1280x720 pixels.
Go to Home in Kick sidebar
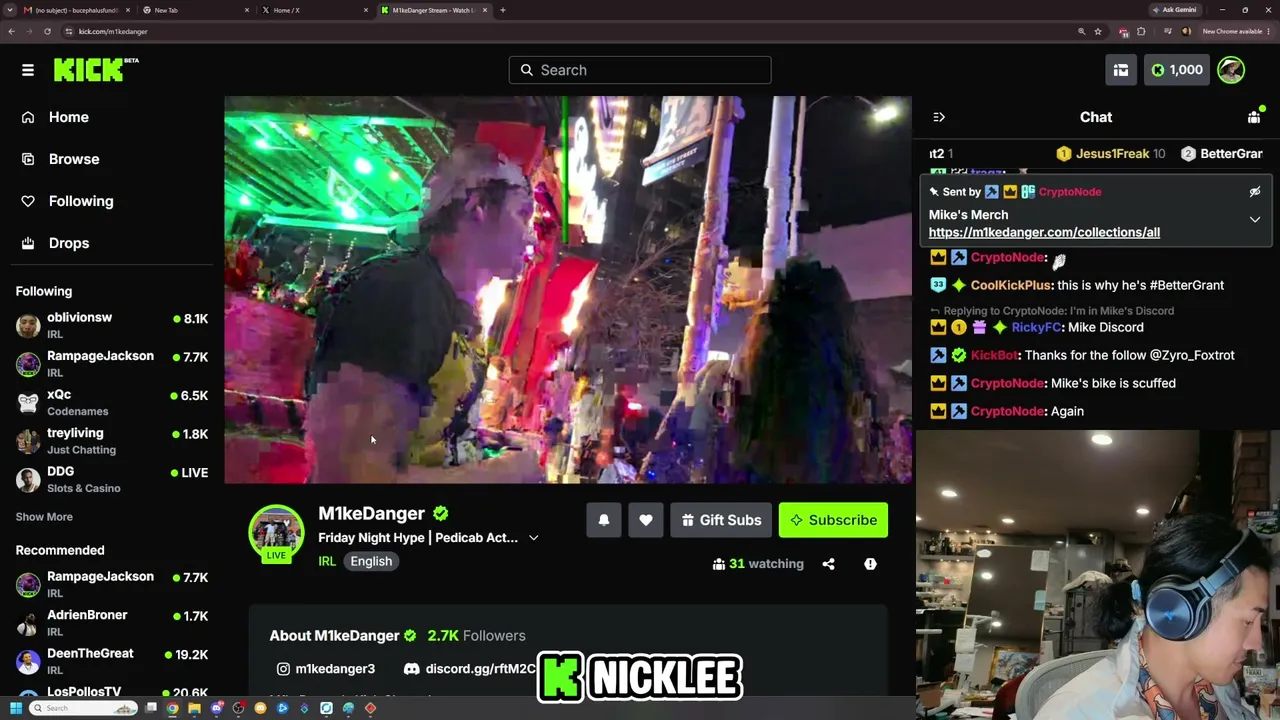point(69,117)
